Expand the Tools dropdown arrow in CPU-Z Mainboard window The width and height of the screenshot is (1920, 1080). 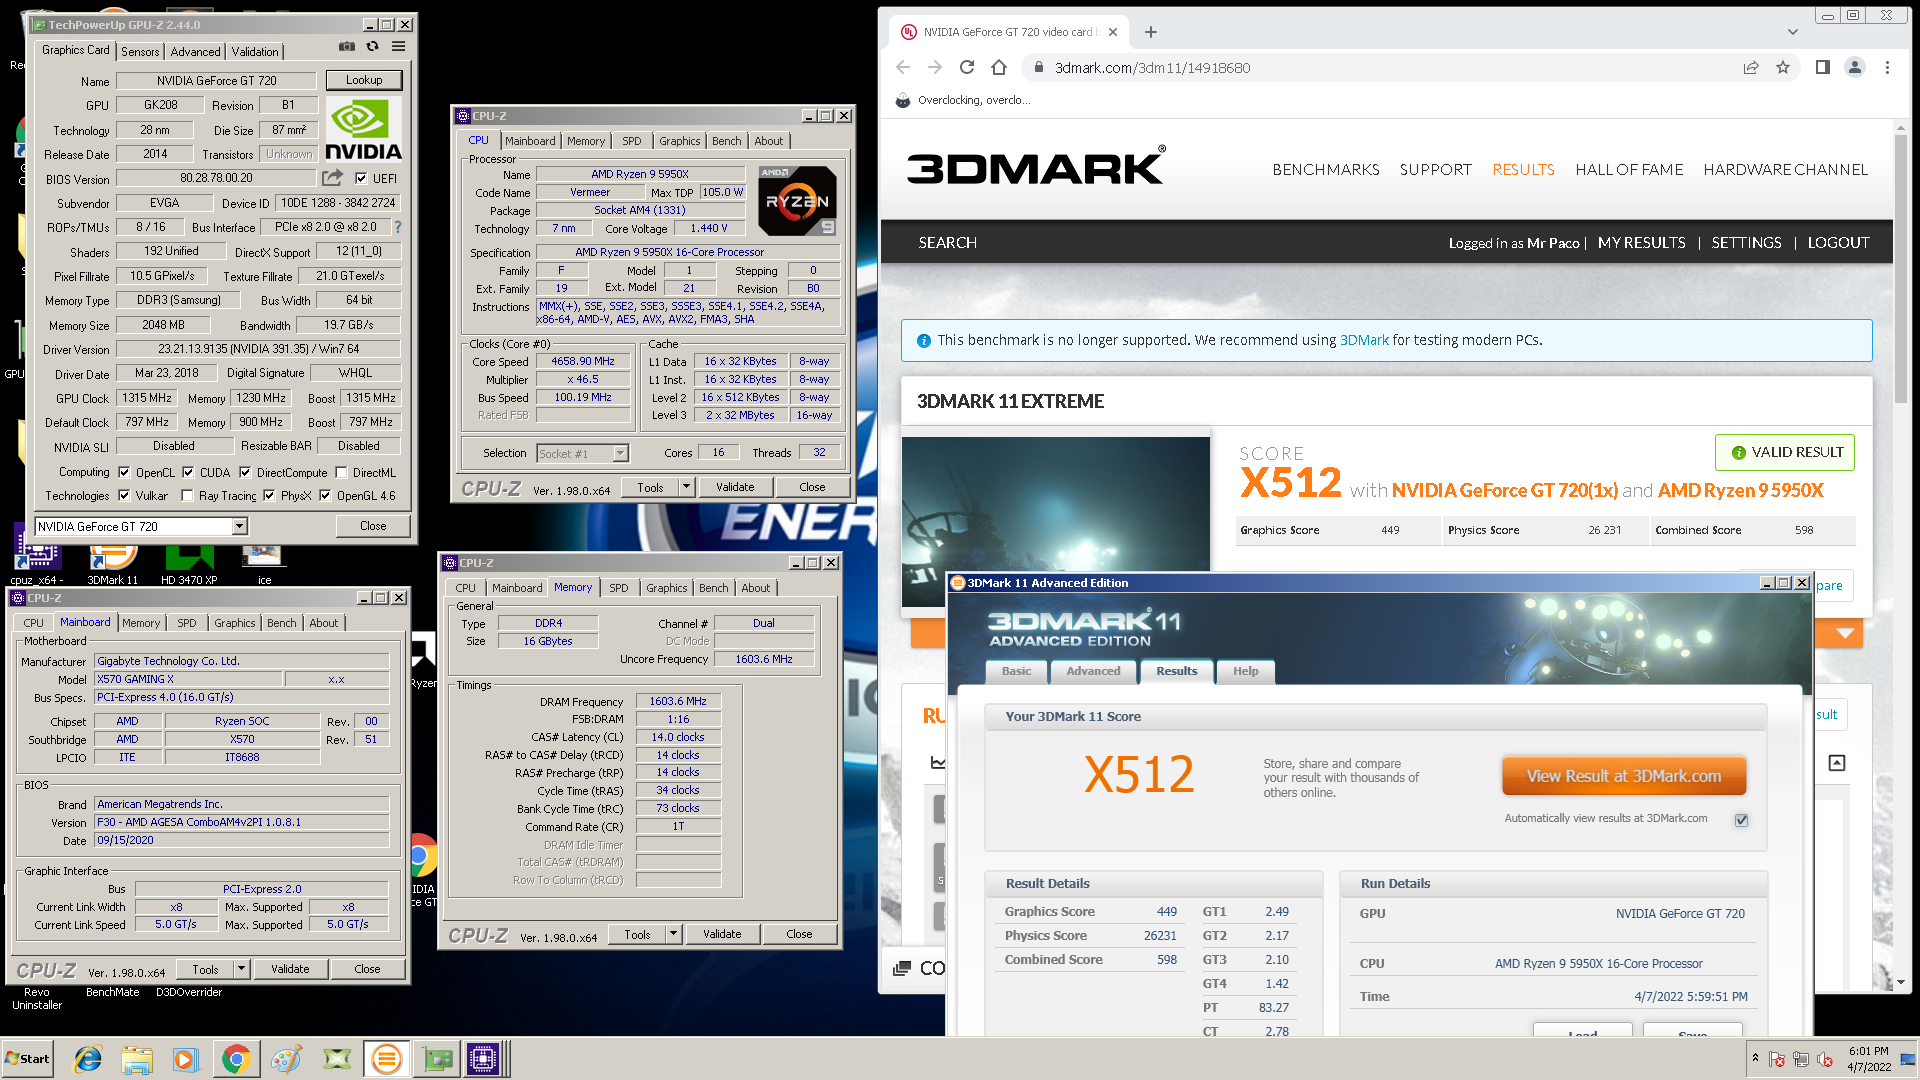coord(241,969)
